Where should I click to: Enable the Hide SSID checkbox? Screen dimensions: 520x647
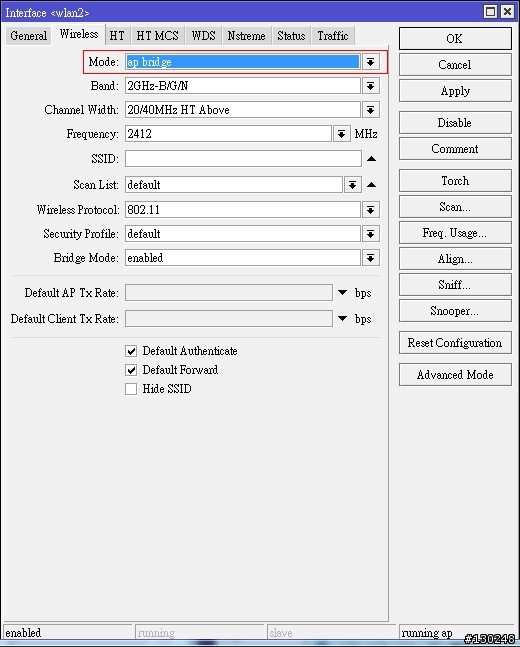coord(131,389)
